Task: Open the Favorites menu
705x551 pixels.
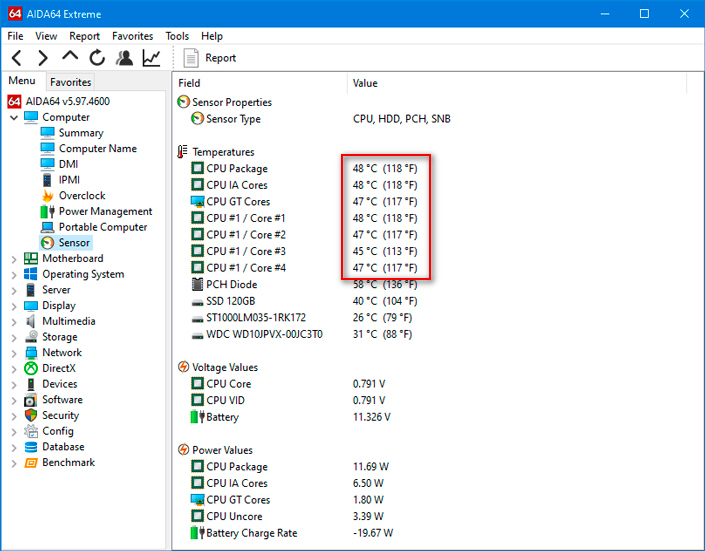Action: pyautogui.click(x=133, y=36)
